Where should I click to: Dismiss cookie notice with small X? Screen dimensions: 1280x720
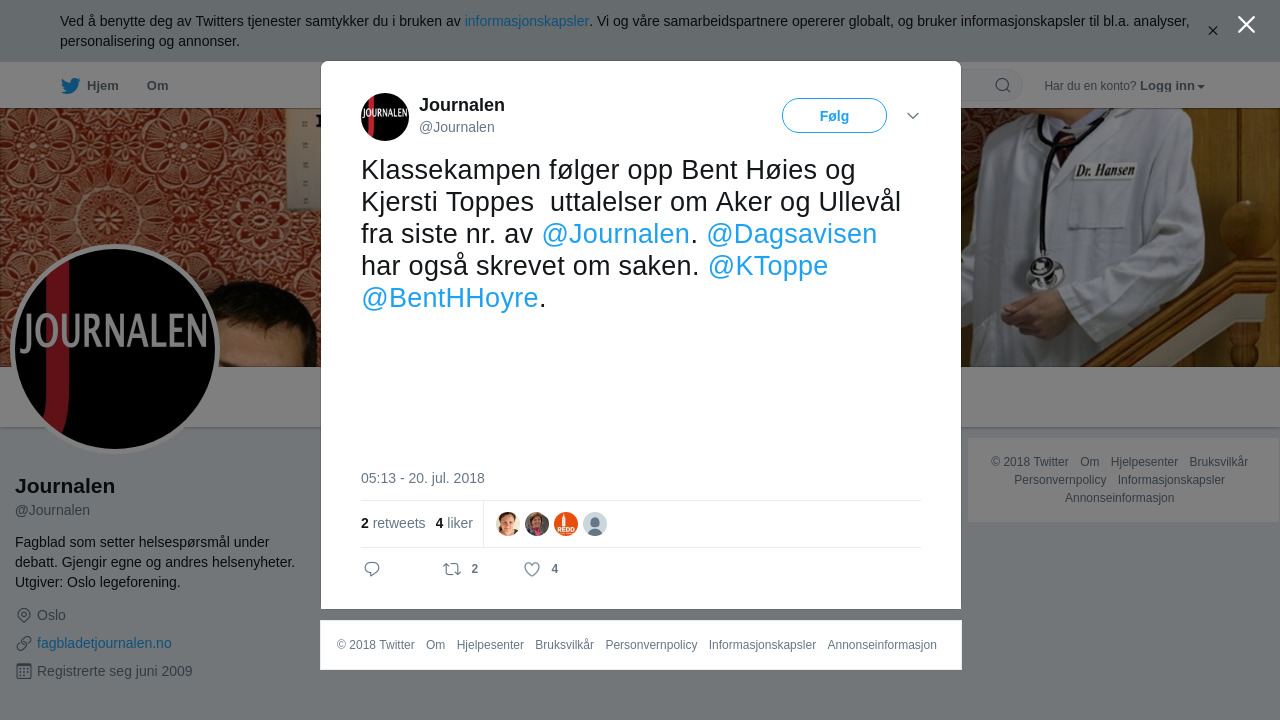click(x=1213, y=31)
